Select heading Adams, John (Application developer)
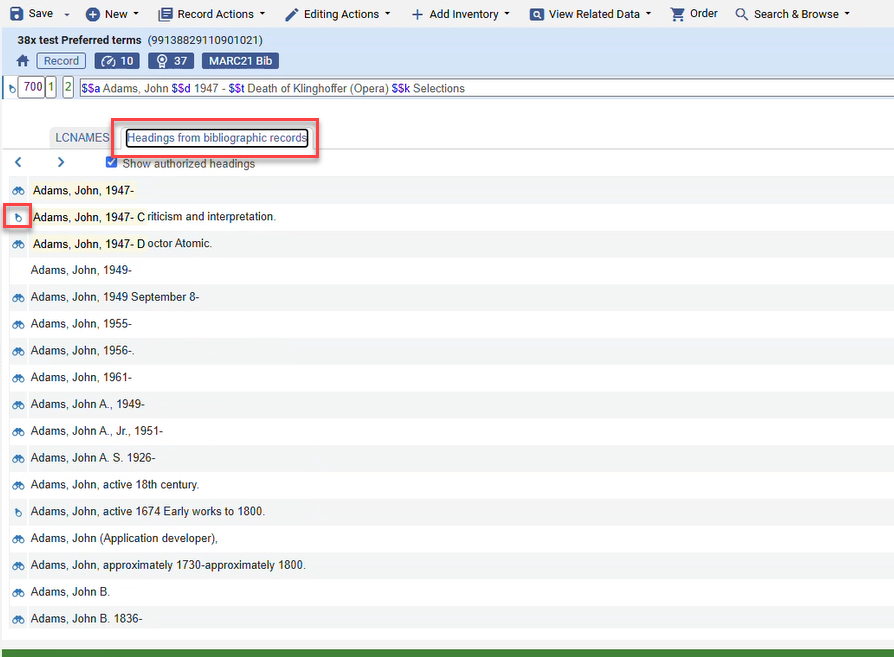Viewport: 894px width, 657px height. click(124, 538)
